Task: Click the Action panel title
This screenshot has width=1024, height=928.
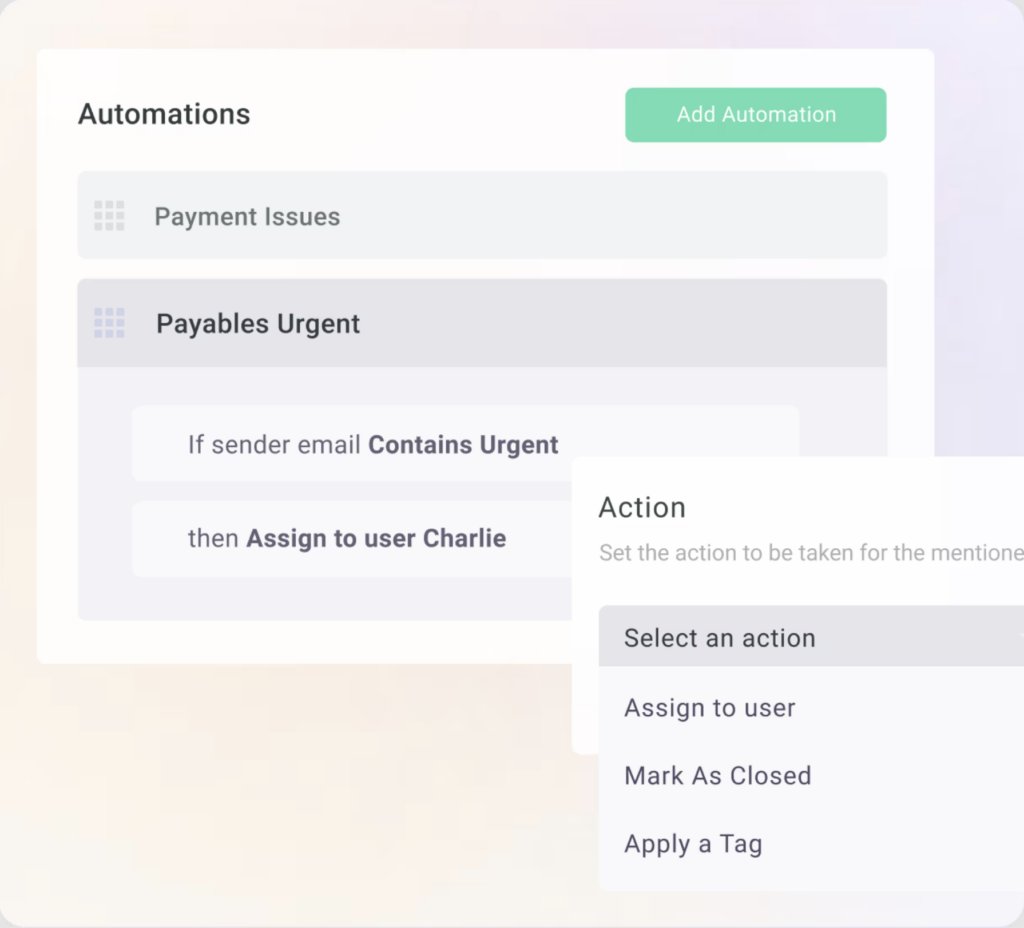Action: [x=642, y=507]
